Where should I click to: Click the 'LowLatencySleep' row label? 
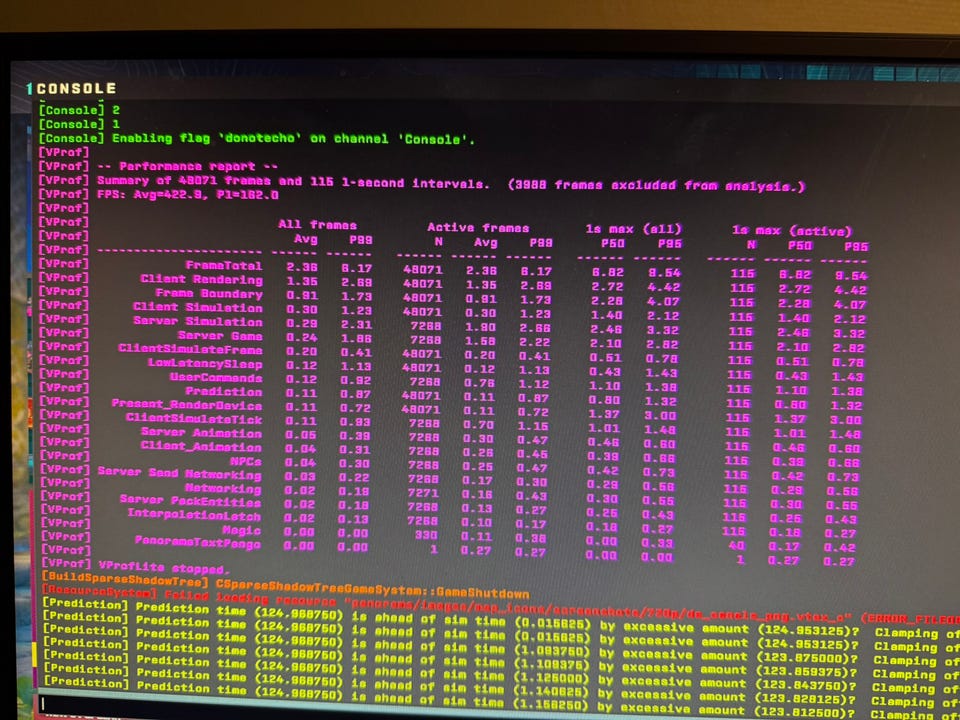(205, 363)
